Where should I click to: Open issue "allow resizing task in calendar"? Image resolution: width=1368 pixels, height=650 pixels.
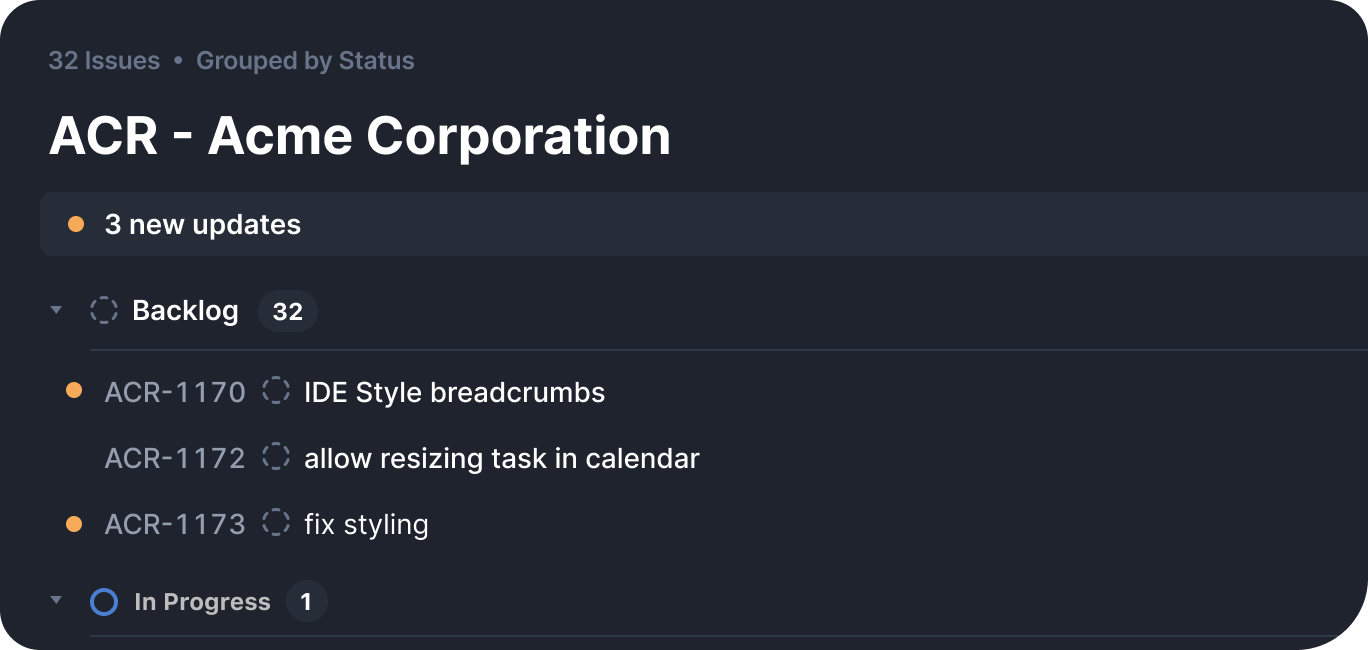click(x=501, y=458)
